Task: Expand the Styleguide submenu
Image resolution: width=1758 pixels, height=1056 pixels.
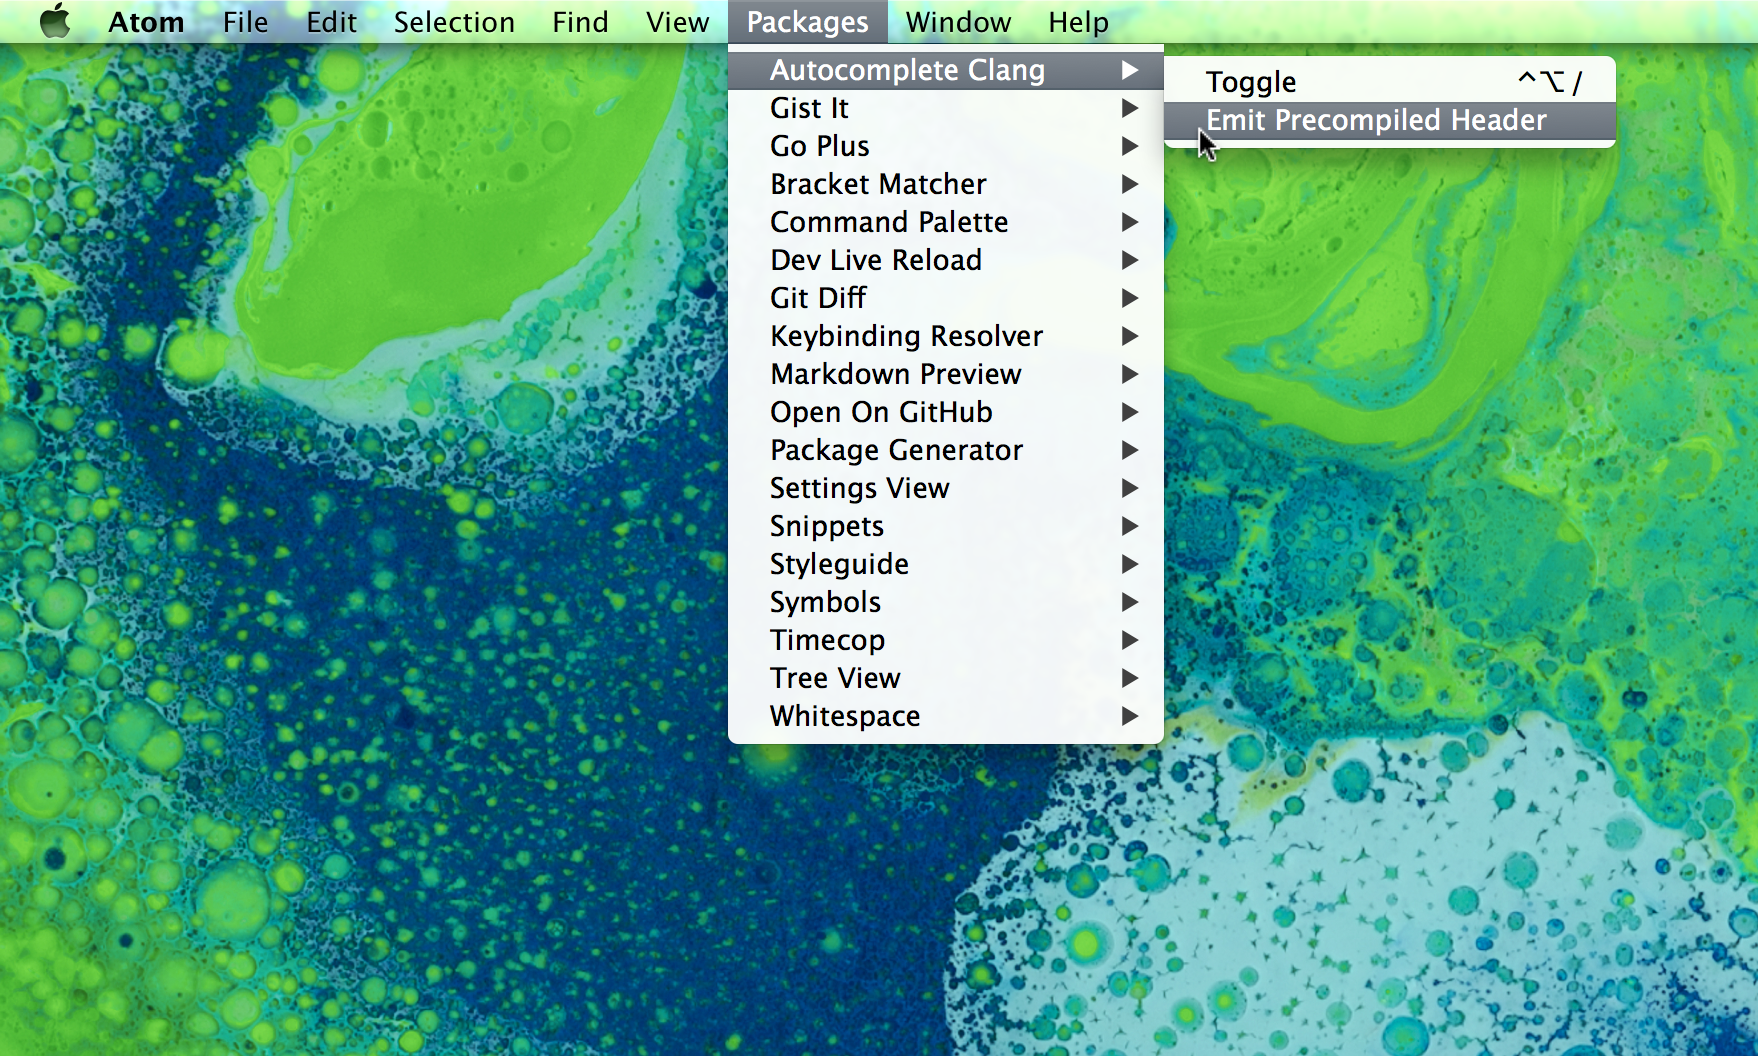Action: coord(946,564)
